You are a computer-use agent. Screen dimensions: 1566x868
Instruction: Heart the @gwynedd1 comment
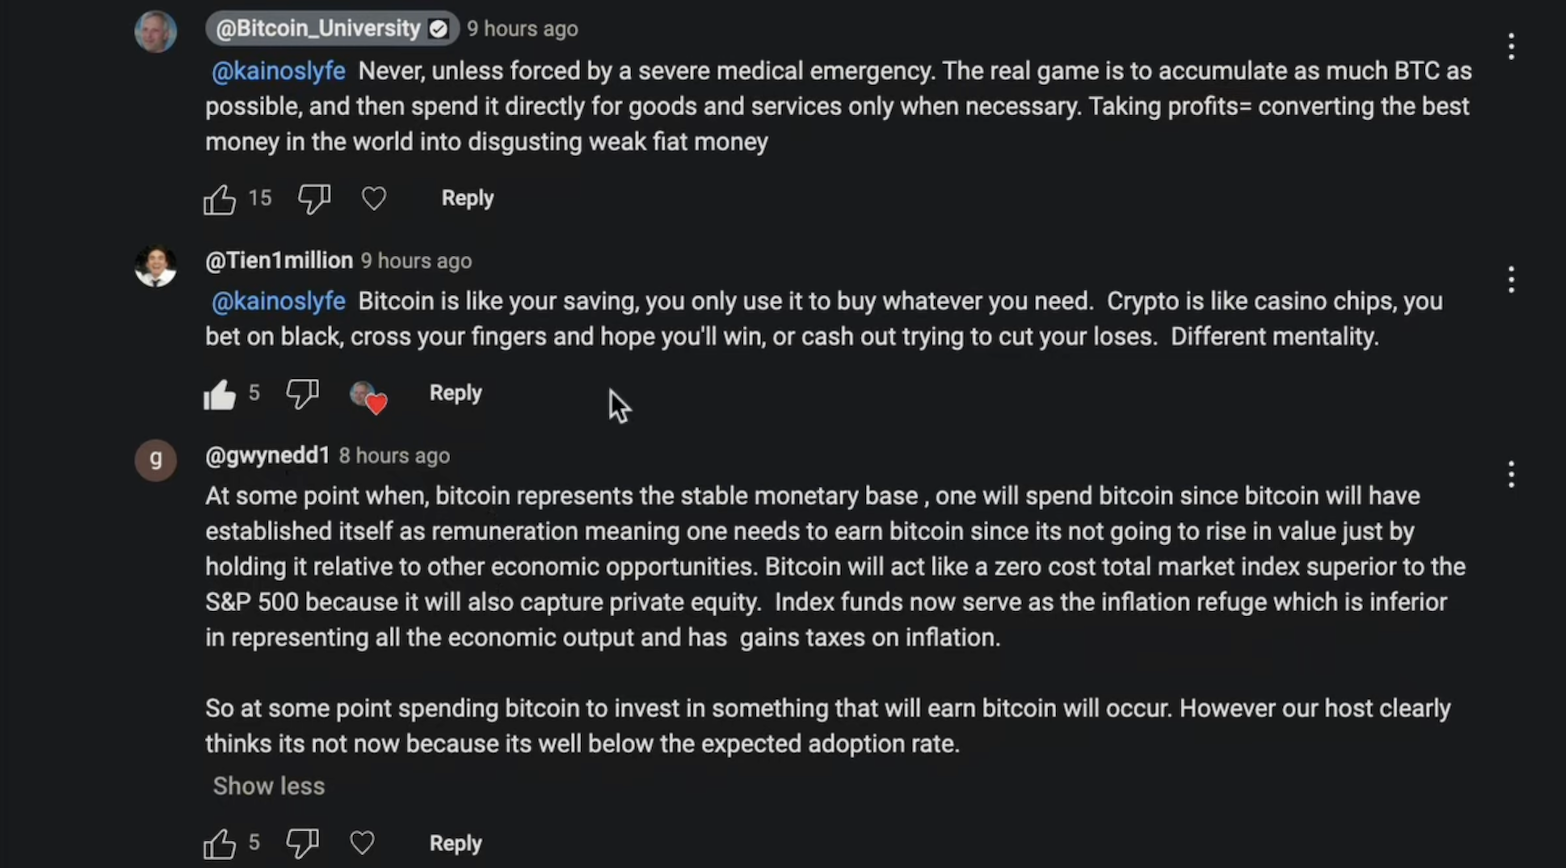coord(362,844)
